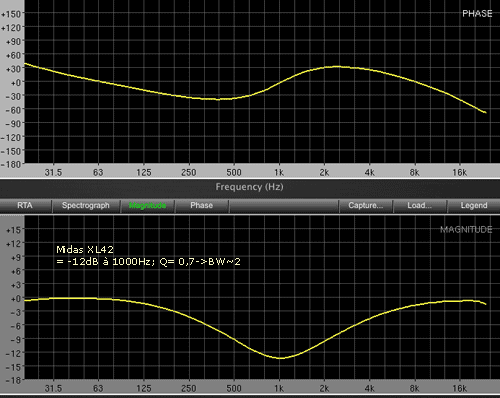Image resolution: width=500 pixels, height=398 pixels.
Task: Click the phase curve peak near 2k
Action: tap(337, 67)
